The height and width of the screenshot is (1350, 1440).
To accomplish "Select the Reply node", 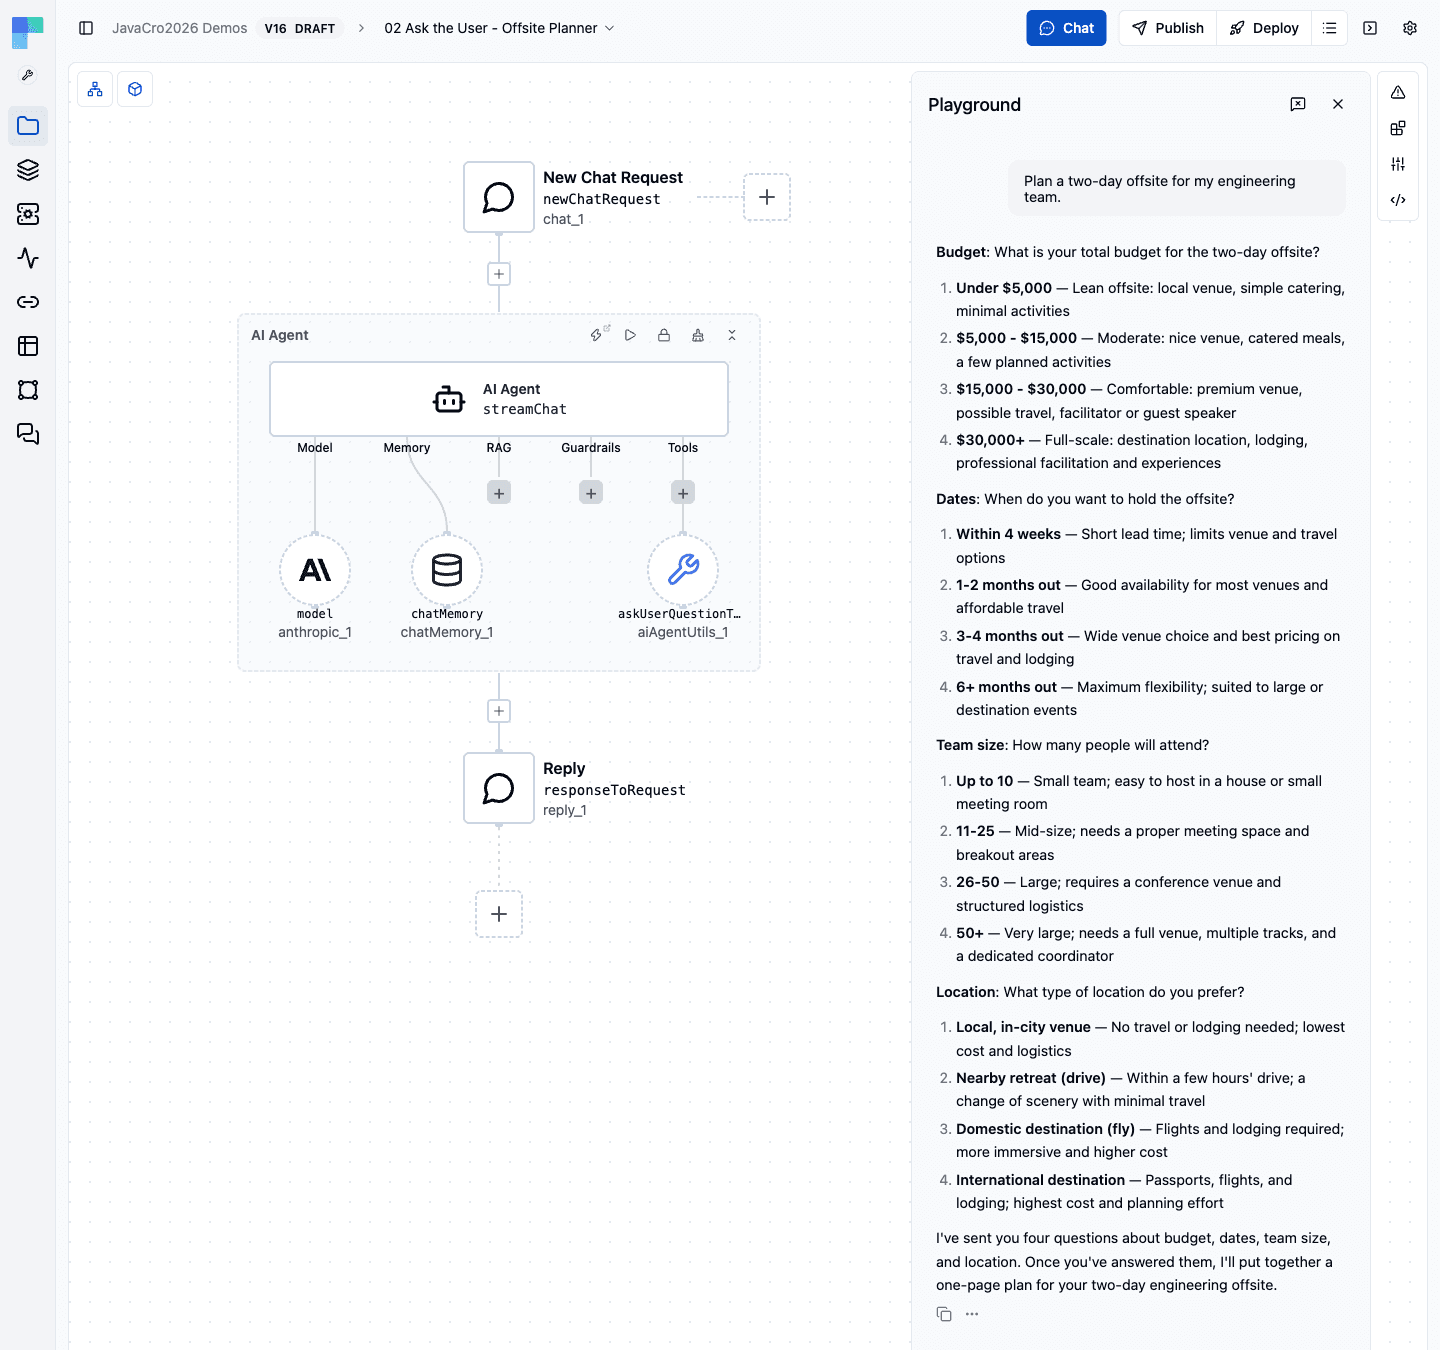I will coord(499,788).
